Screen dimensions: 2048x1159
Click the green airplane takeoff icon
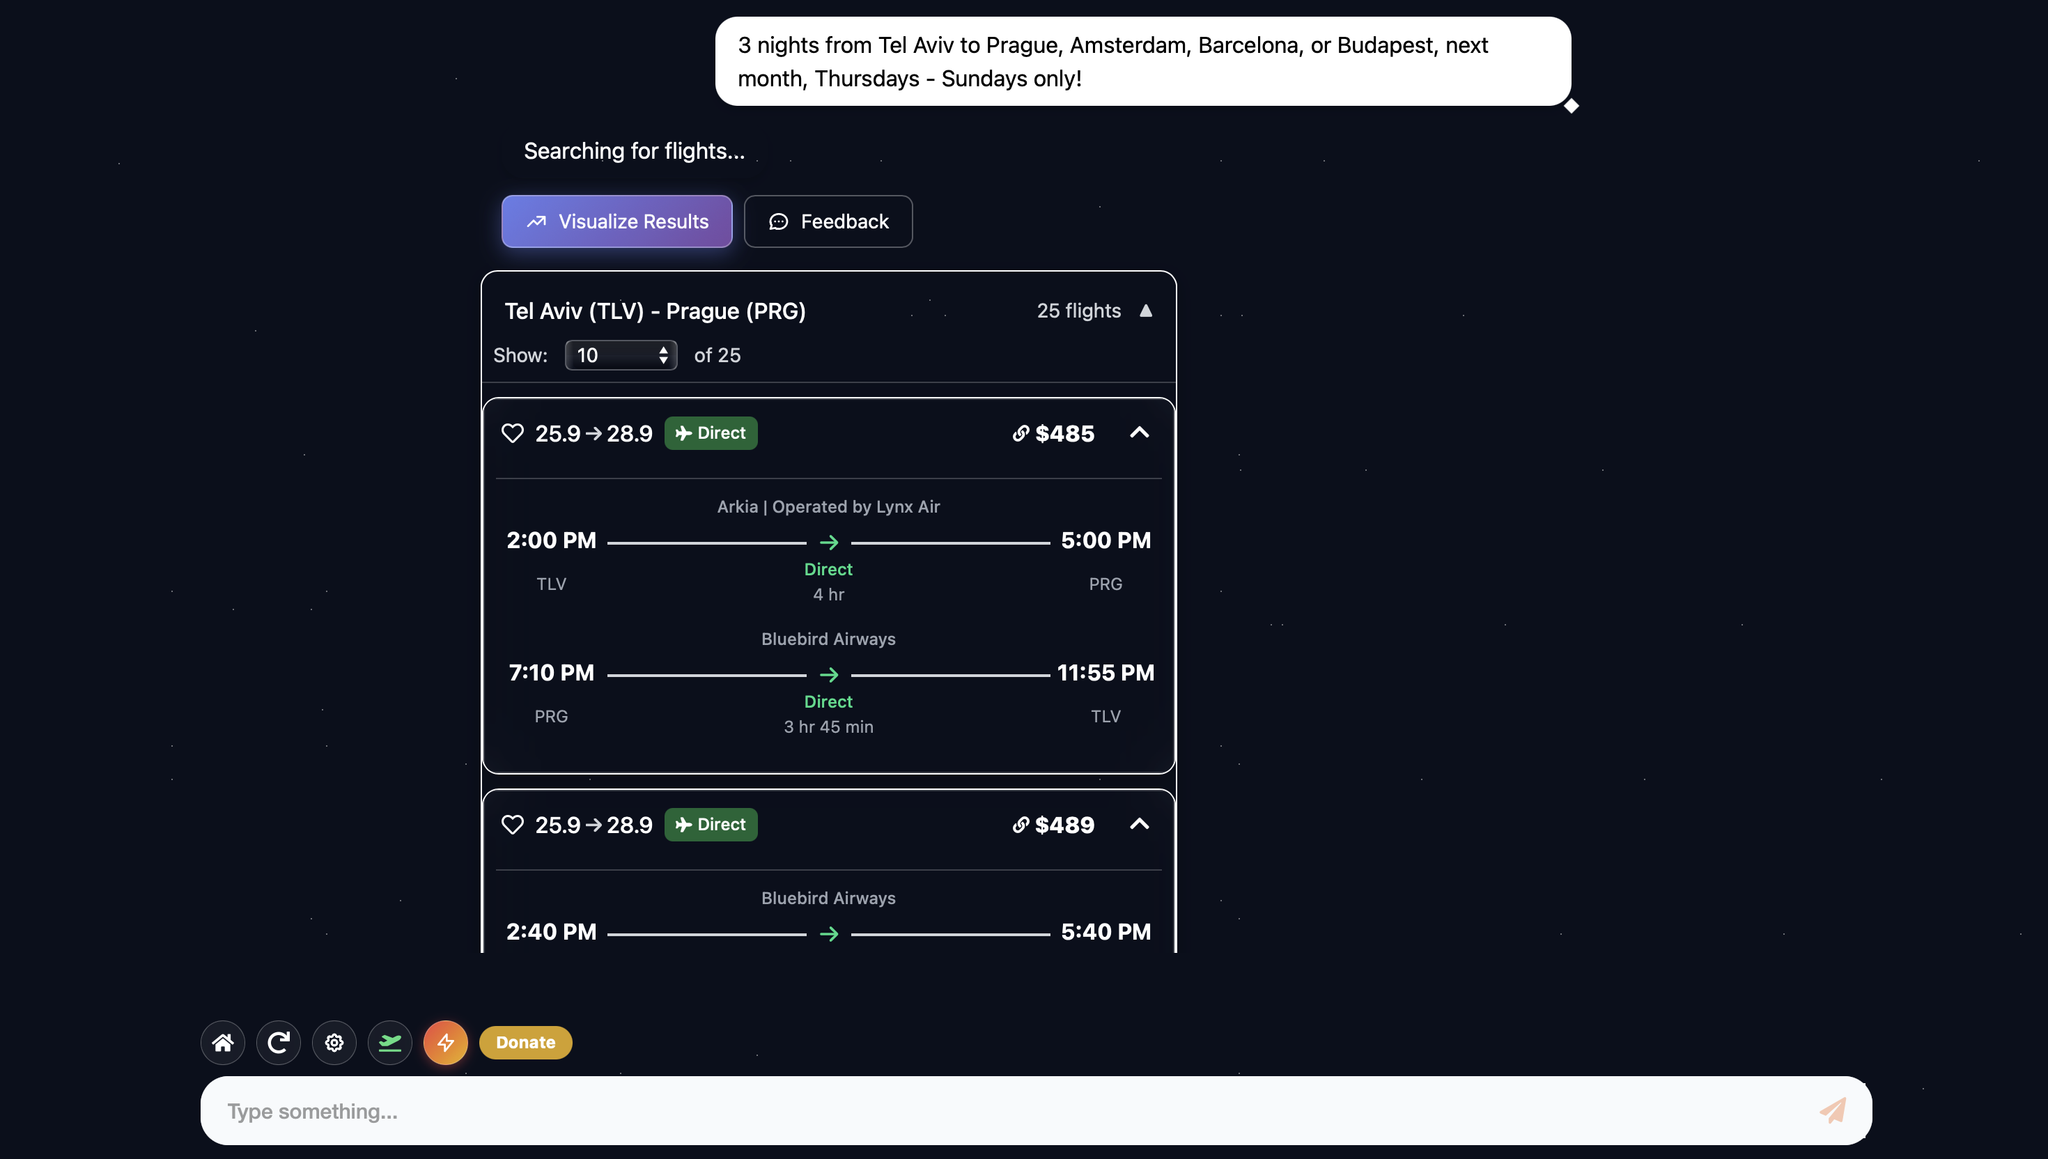(390, 1043)
